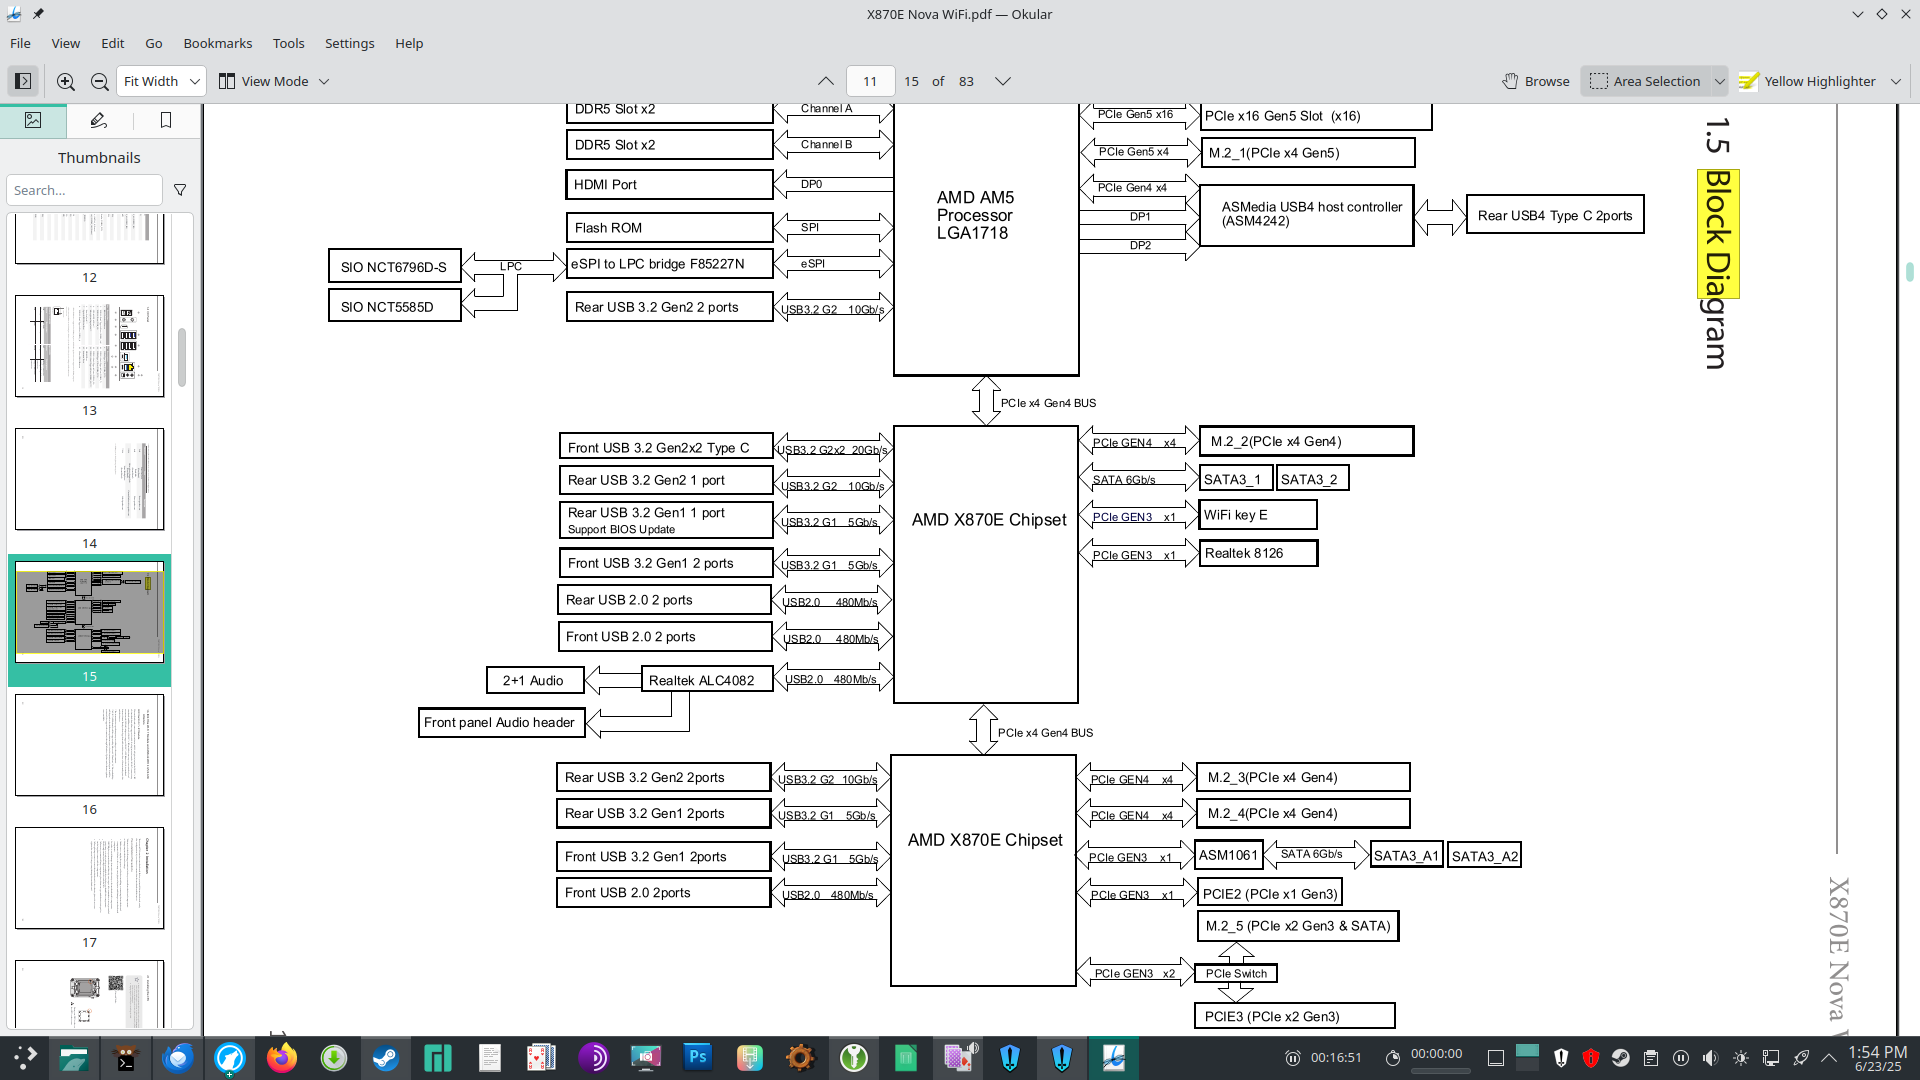
Task: Click the page number input field
Action: [870, 81]
